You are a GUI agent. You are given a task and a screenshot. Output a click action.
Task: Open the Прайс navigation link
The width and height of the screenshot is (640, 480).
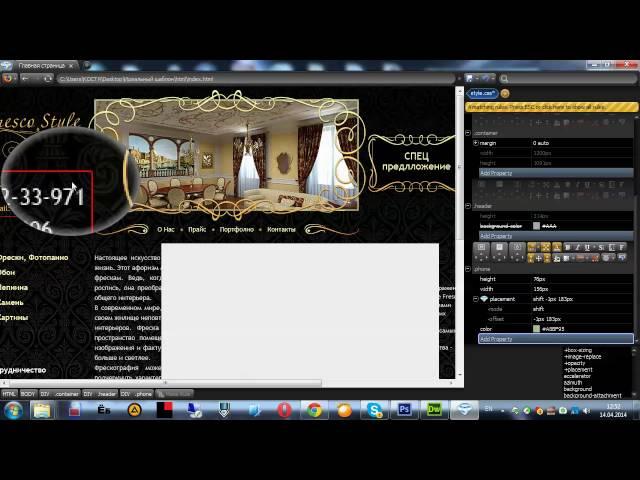(x=197, y=230)
